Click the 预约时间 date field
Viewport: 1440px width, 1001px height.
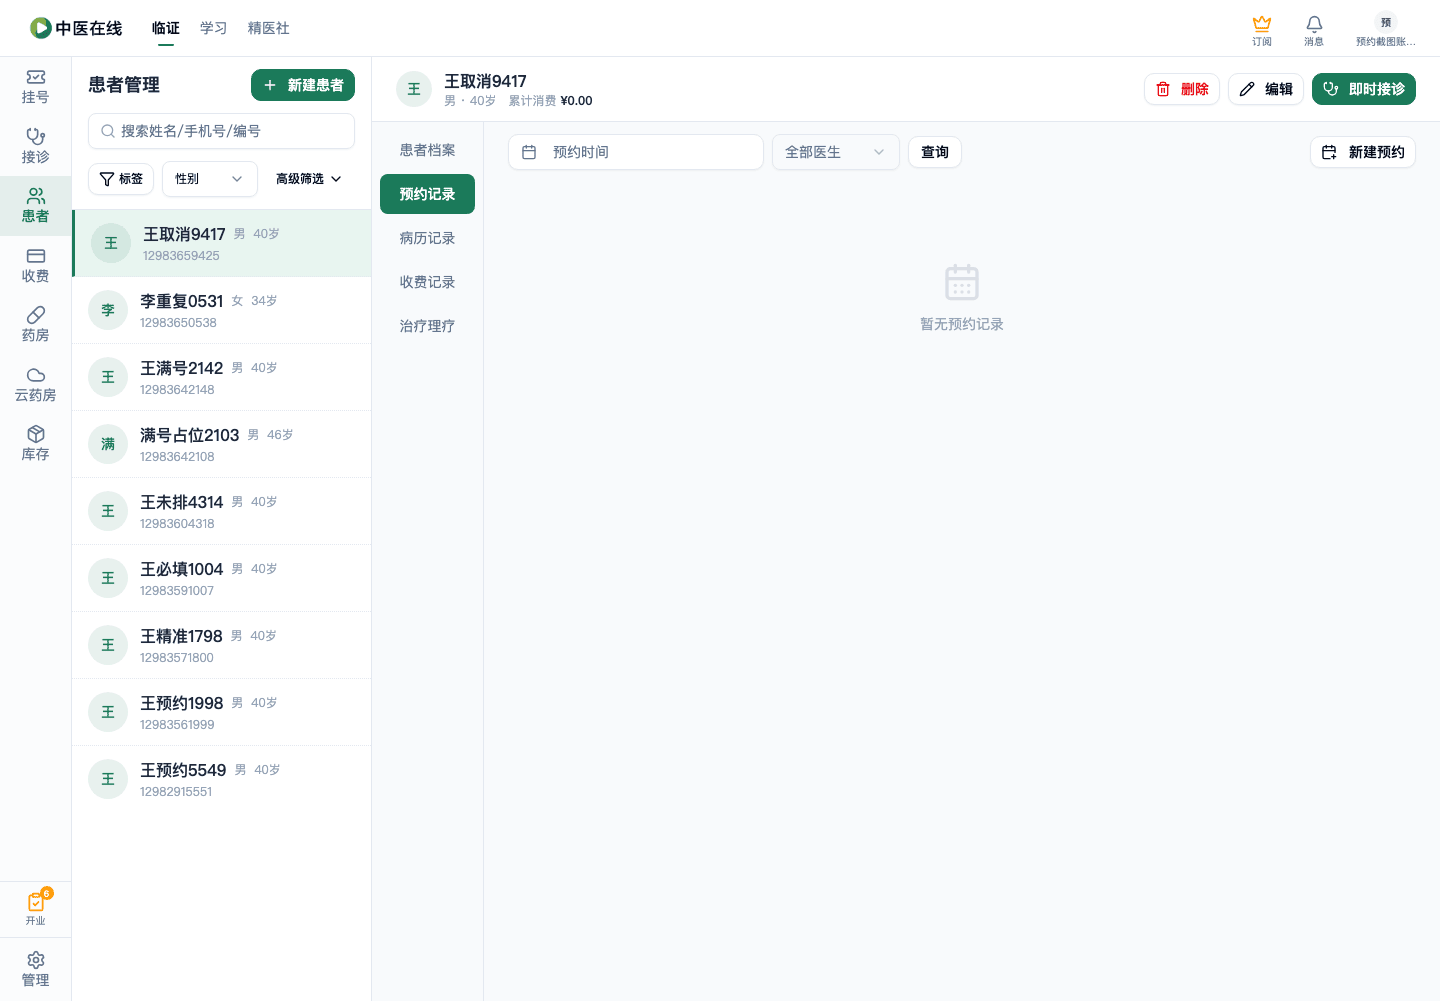[x=636, y=152]
